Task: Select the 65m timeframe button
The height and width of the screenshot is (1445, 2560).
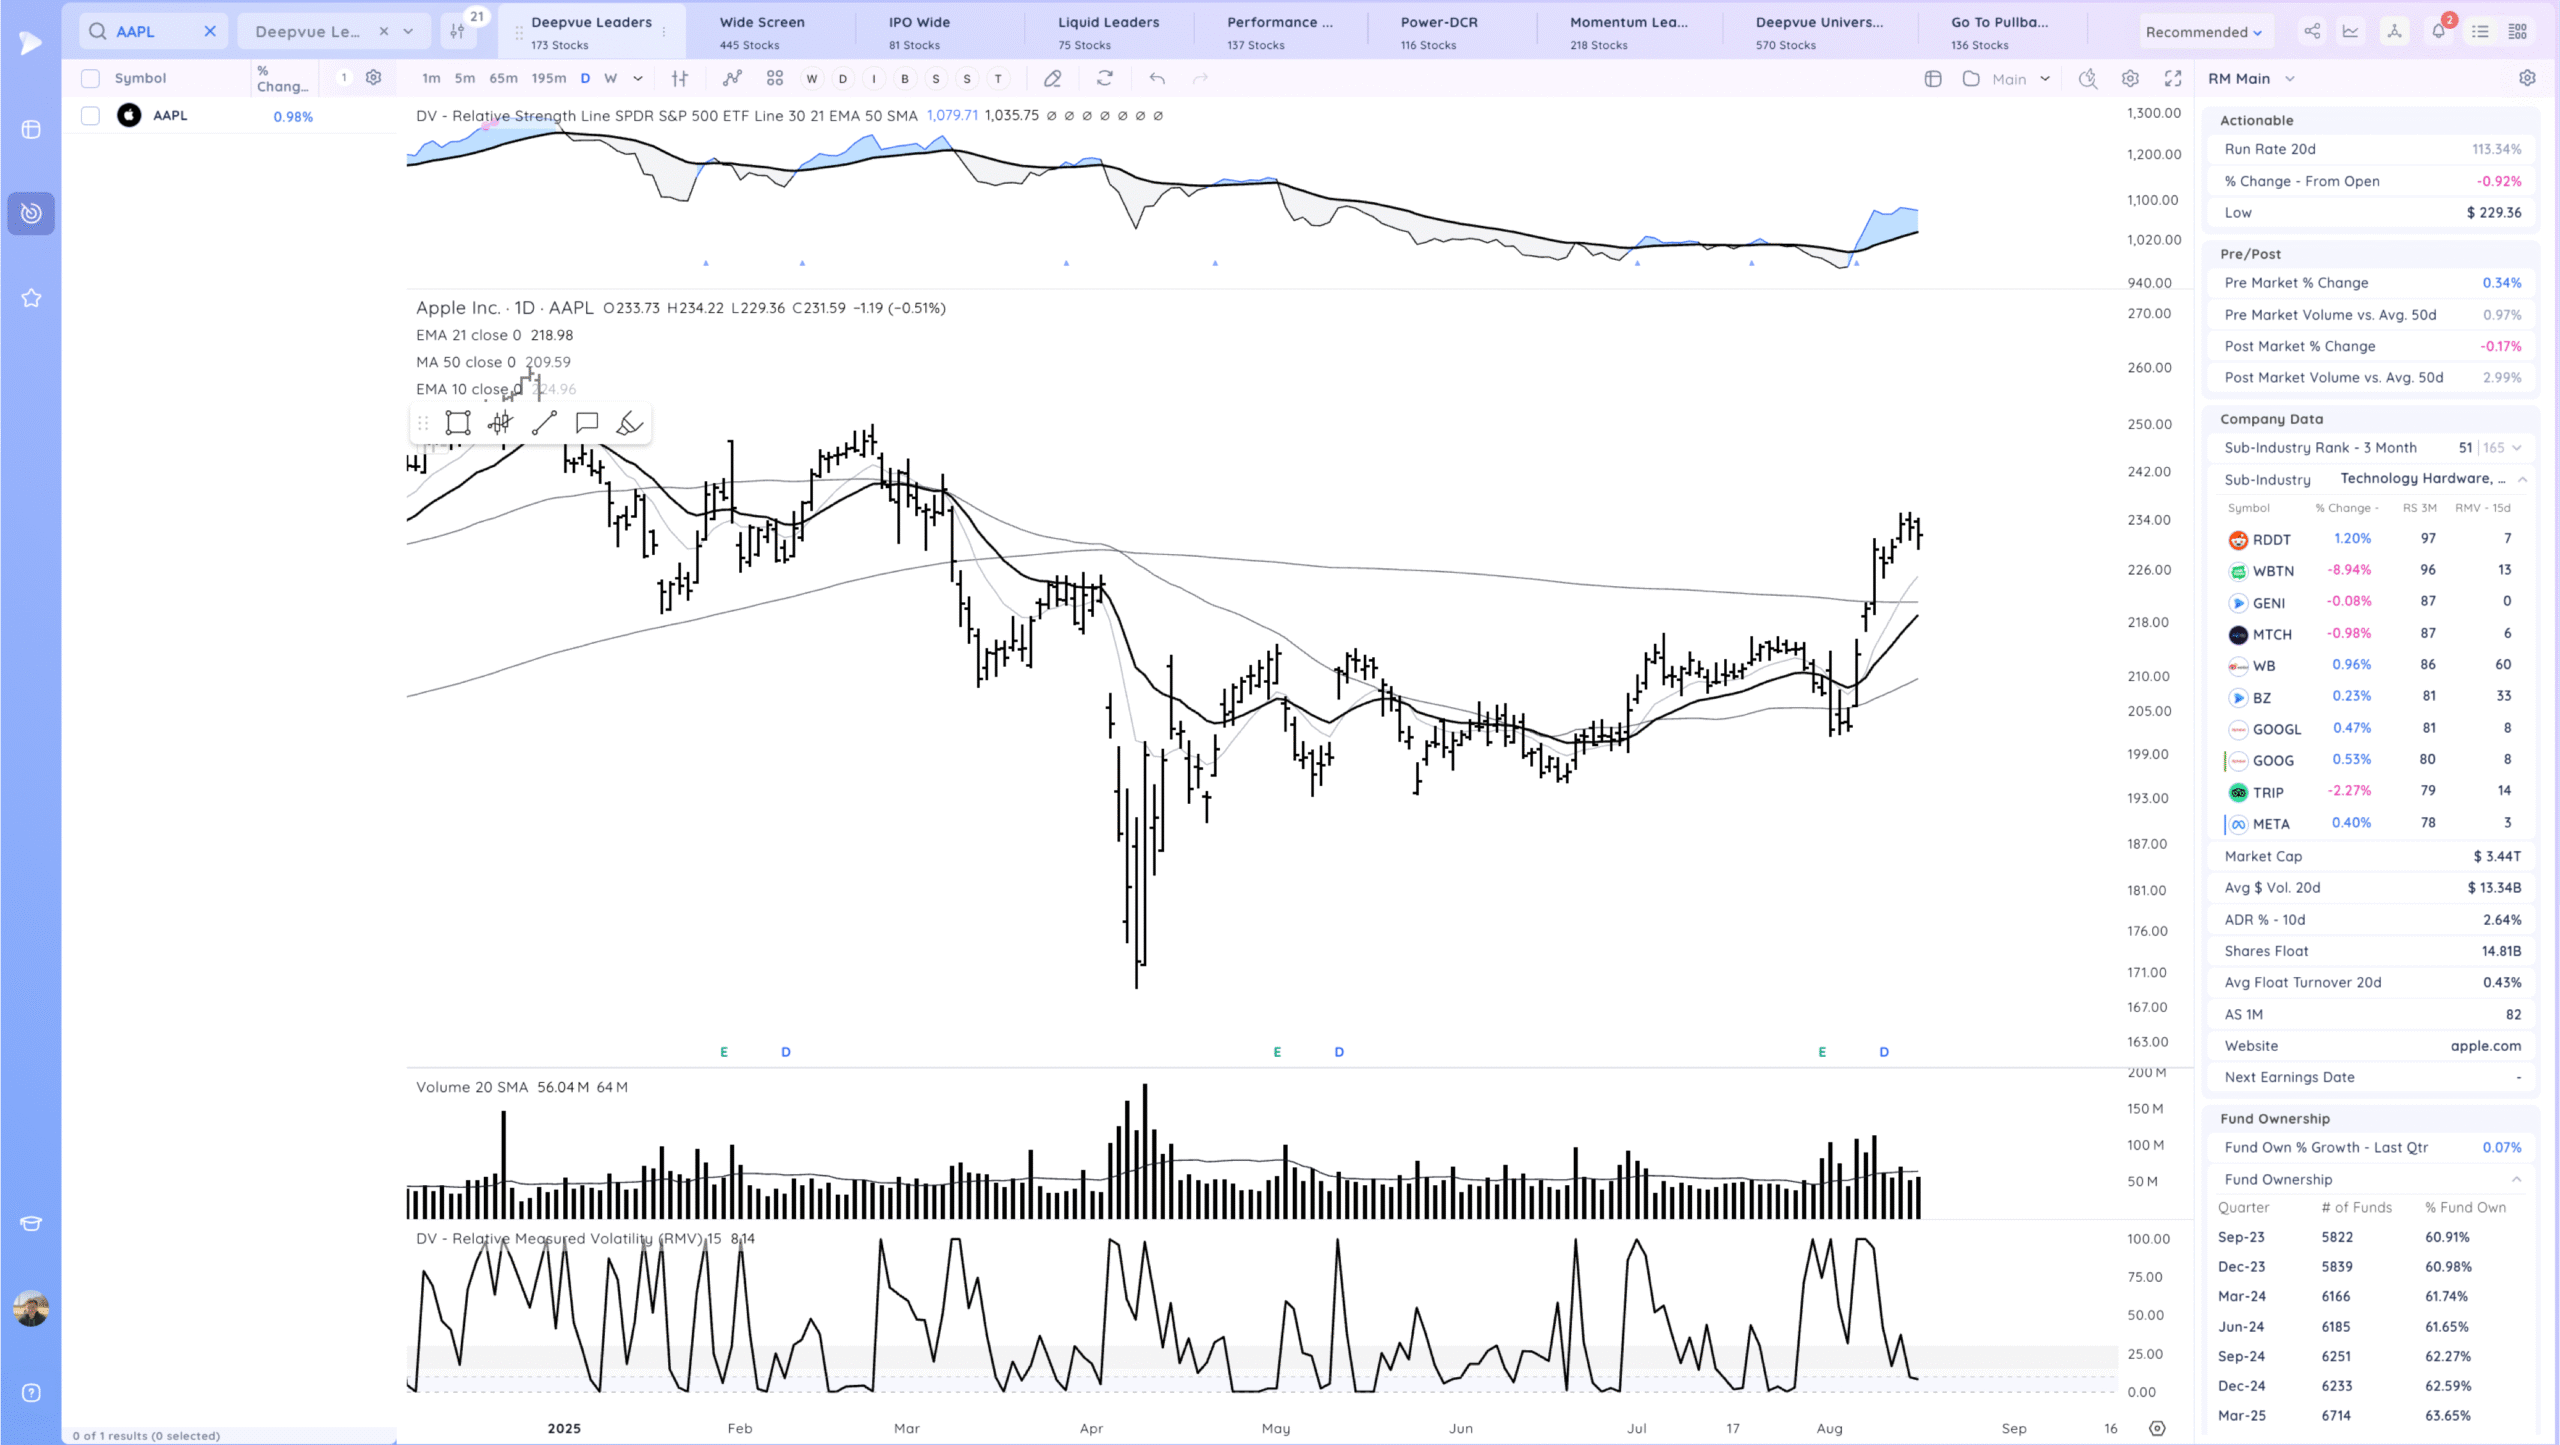Action: tap(503, 78)
